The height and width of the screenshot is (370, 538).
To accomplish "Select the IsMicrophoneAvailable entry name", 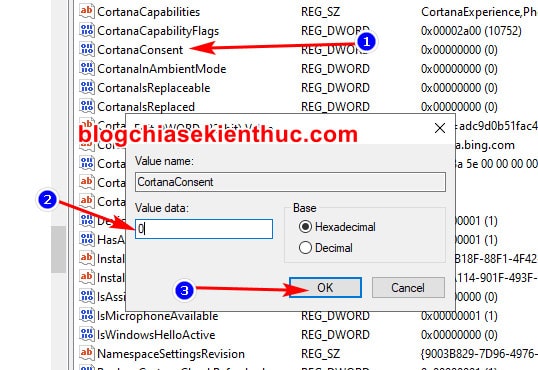I will 157,316.
